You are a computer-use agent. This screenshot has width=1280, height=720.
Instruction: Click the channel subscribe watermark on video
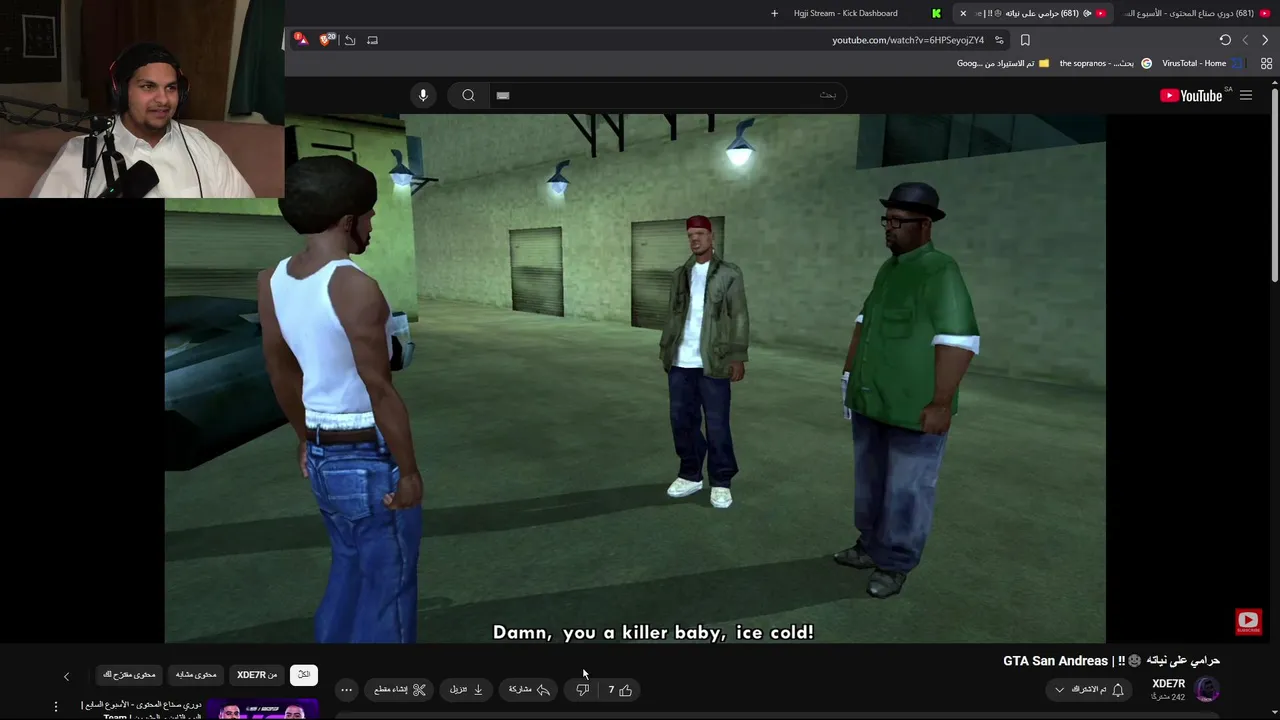pos(1248,622)
